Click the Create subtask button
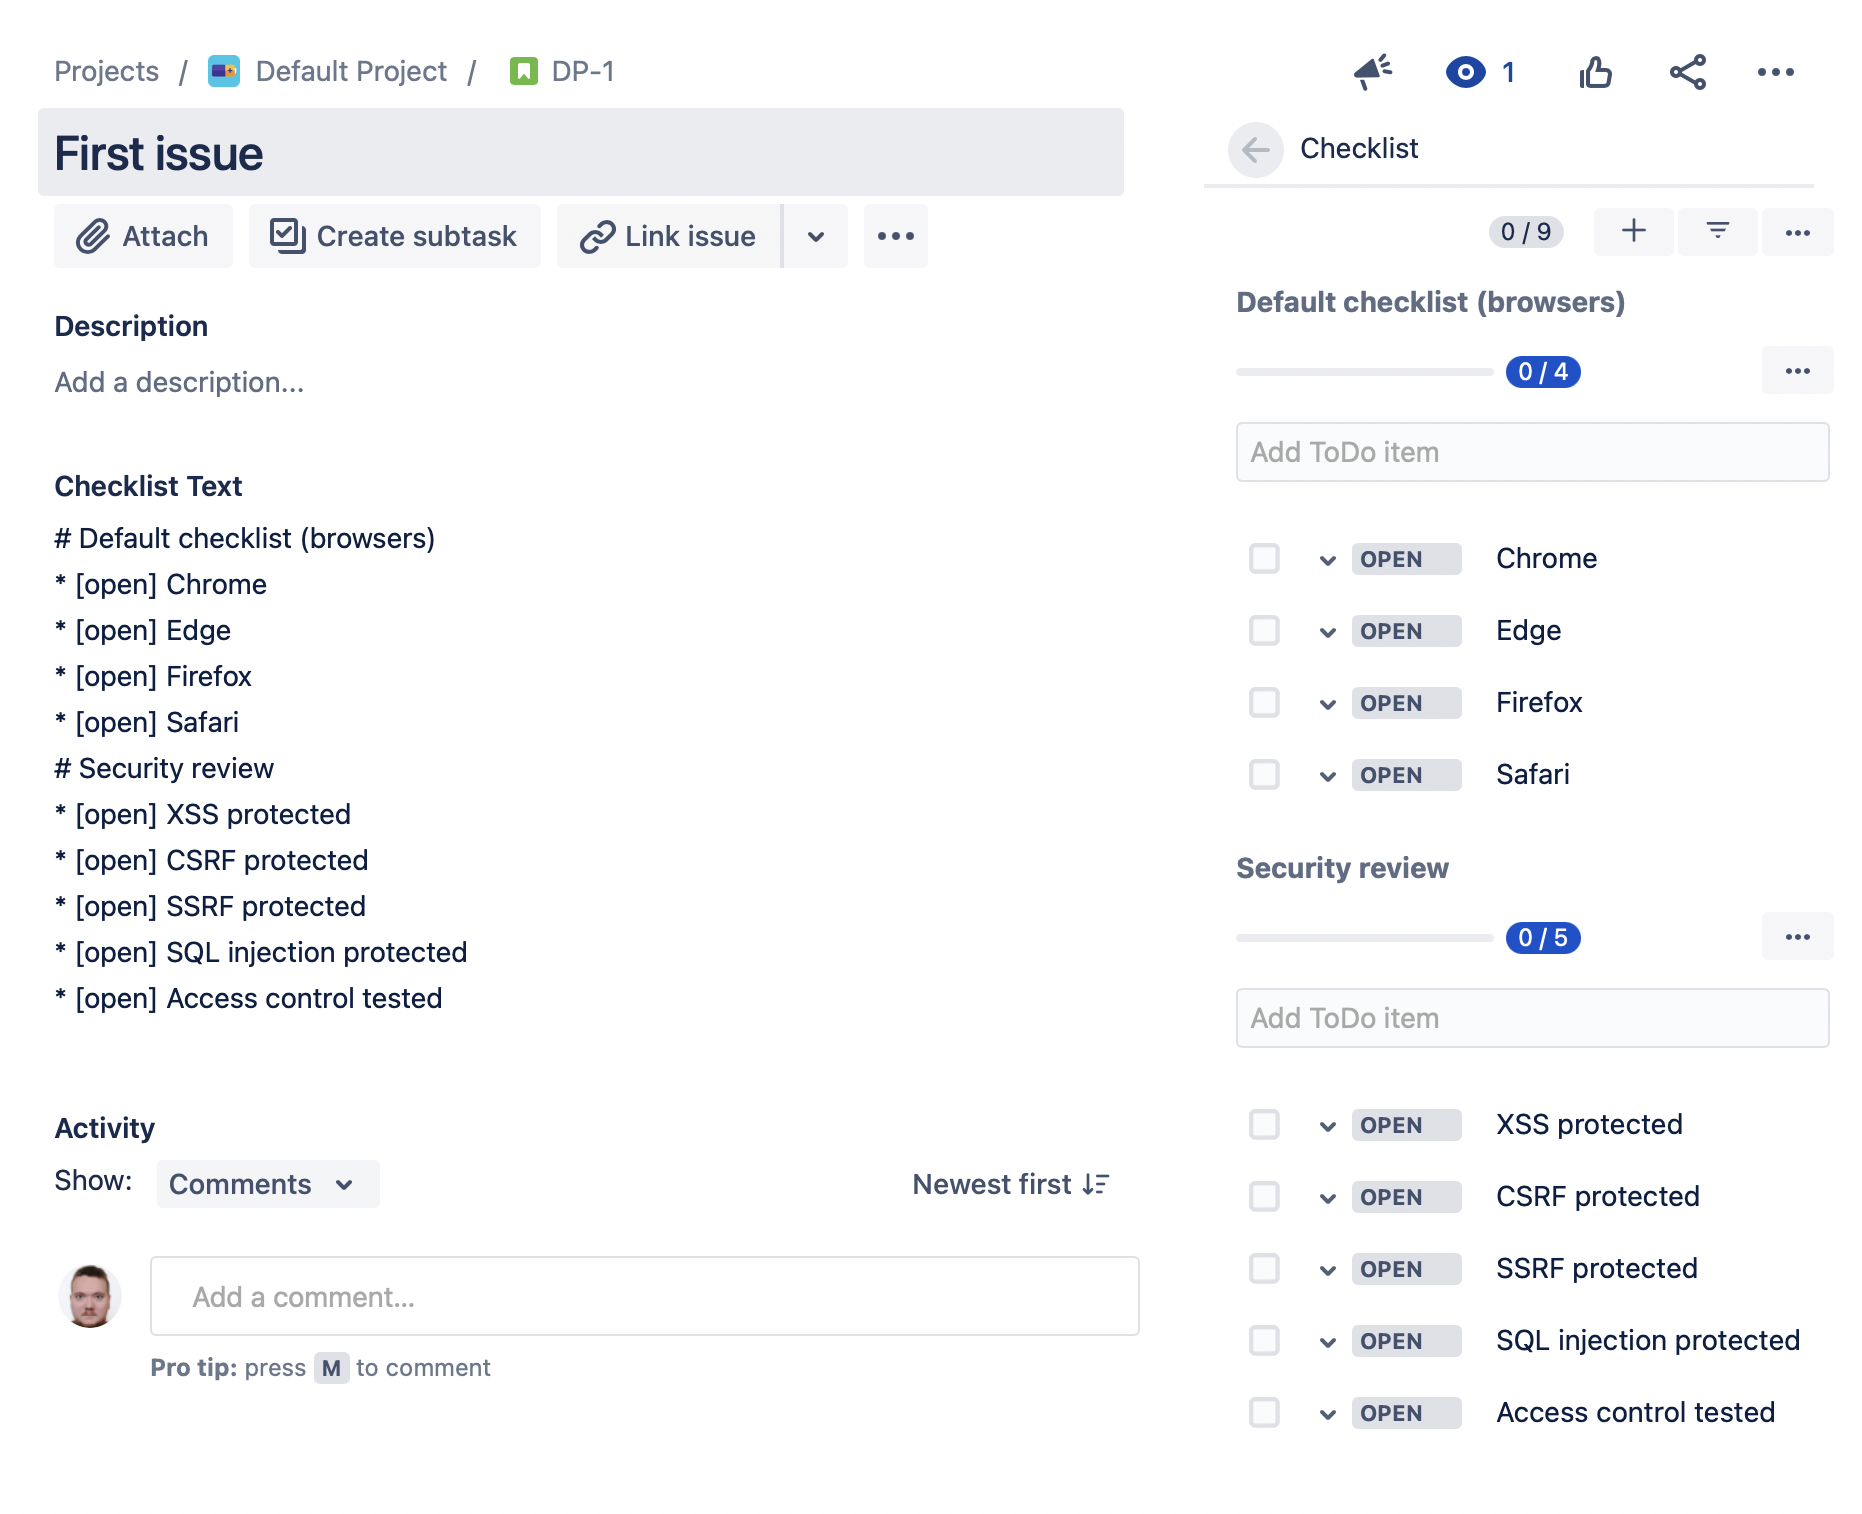 (395, 236)
